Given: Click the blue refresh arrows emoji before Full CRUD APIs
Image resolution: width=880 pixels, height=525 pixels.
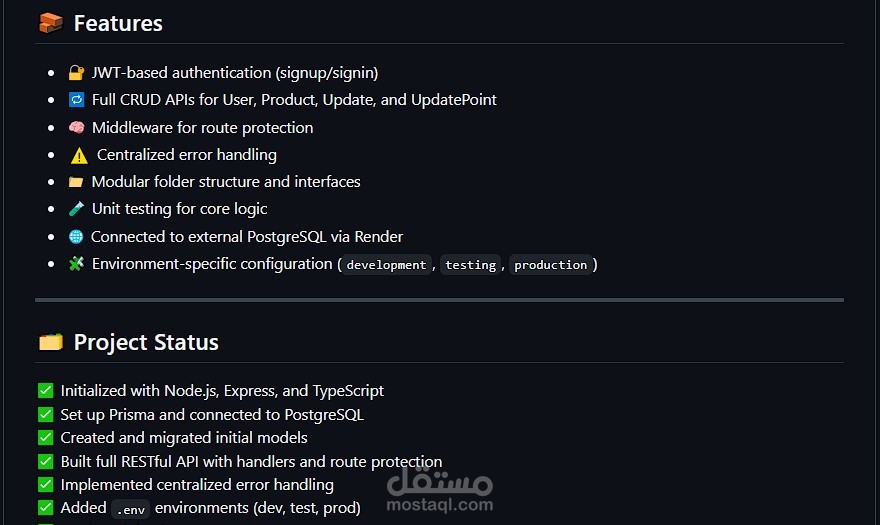Looking at the screenshot, I should click(x=76, y=100).
